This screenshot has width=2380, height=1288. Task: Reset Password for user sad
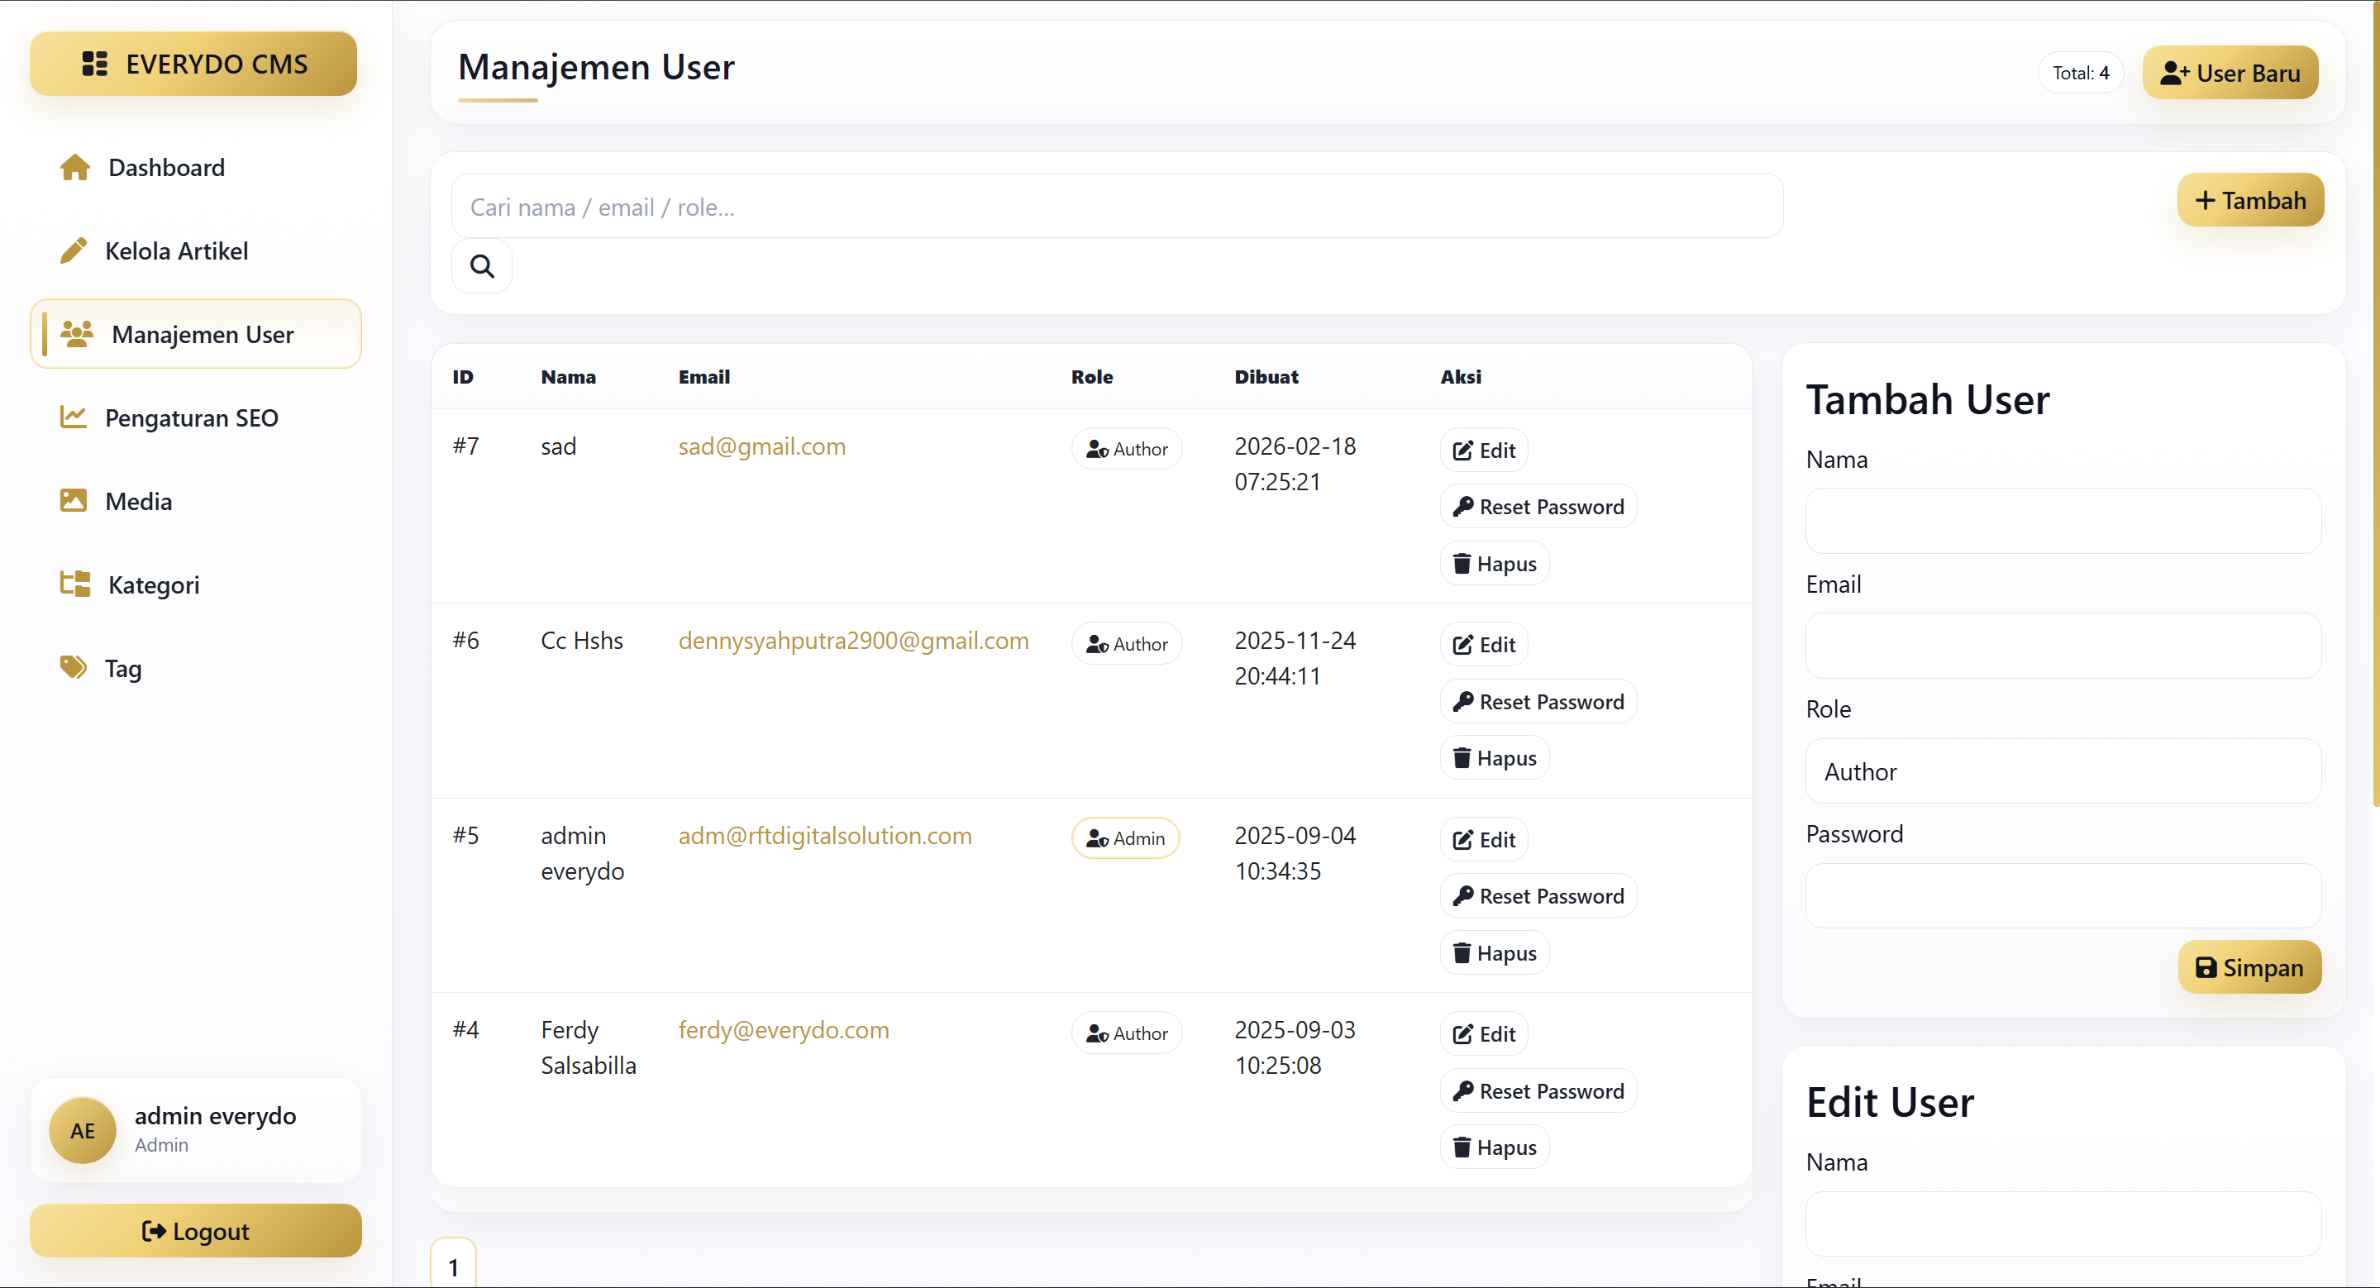pyautogui.click(x=1538, y=507)
